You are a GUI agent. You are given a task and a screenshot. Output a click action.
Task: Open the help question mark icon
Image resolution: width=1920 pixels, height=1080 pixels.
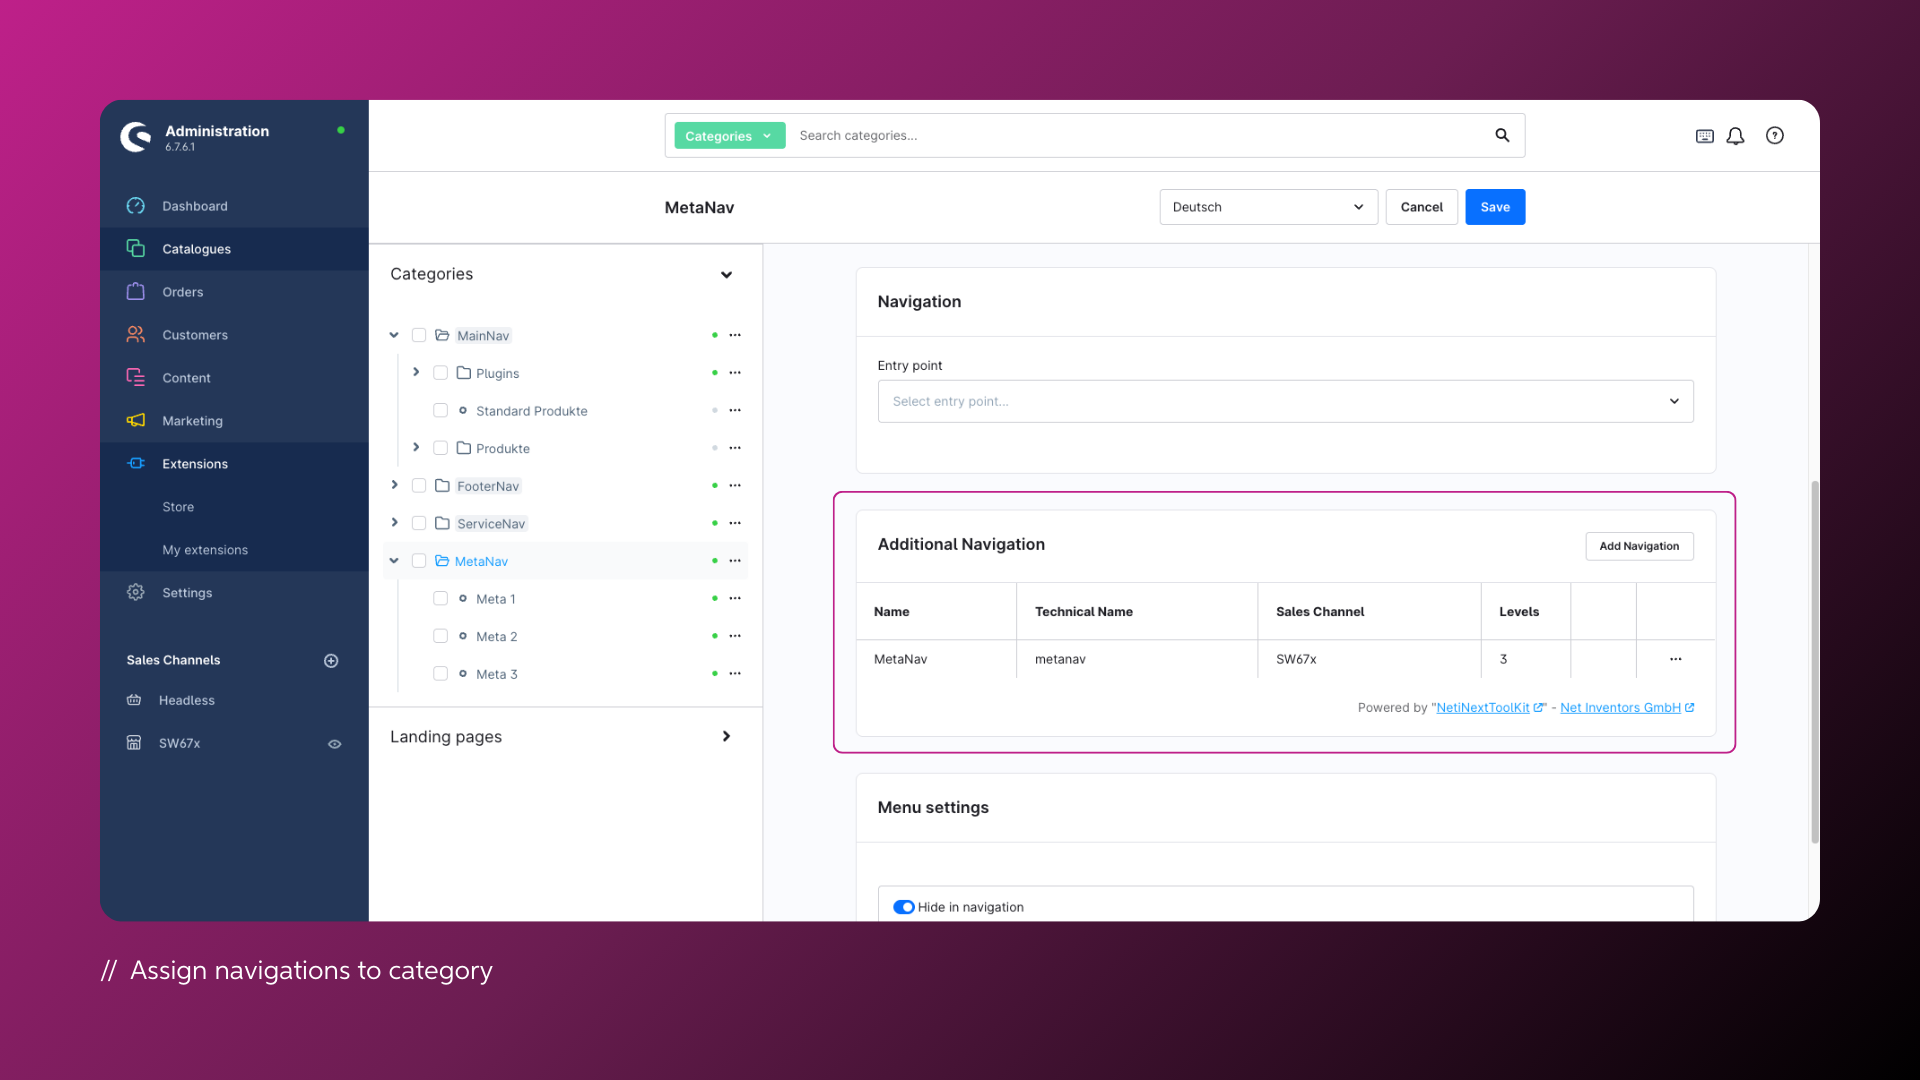[x=1775, y=135]
